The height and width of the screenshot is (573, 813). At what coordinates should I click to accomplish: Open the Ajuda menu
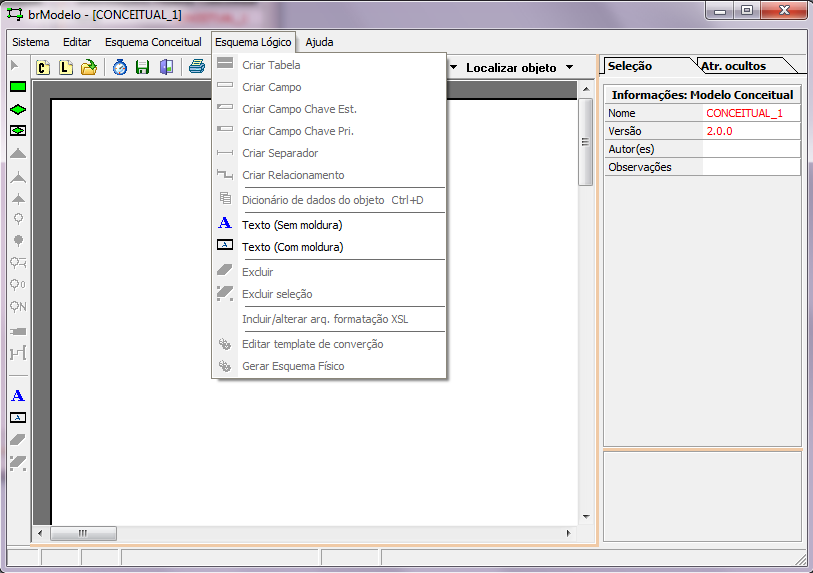[319, 43]
